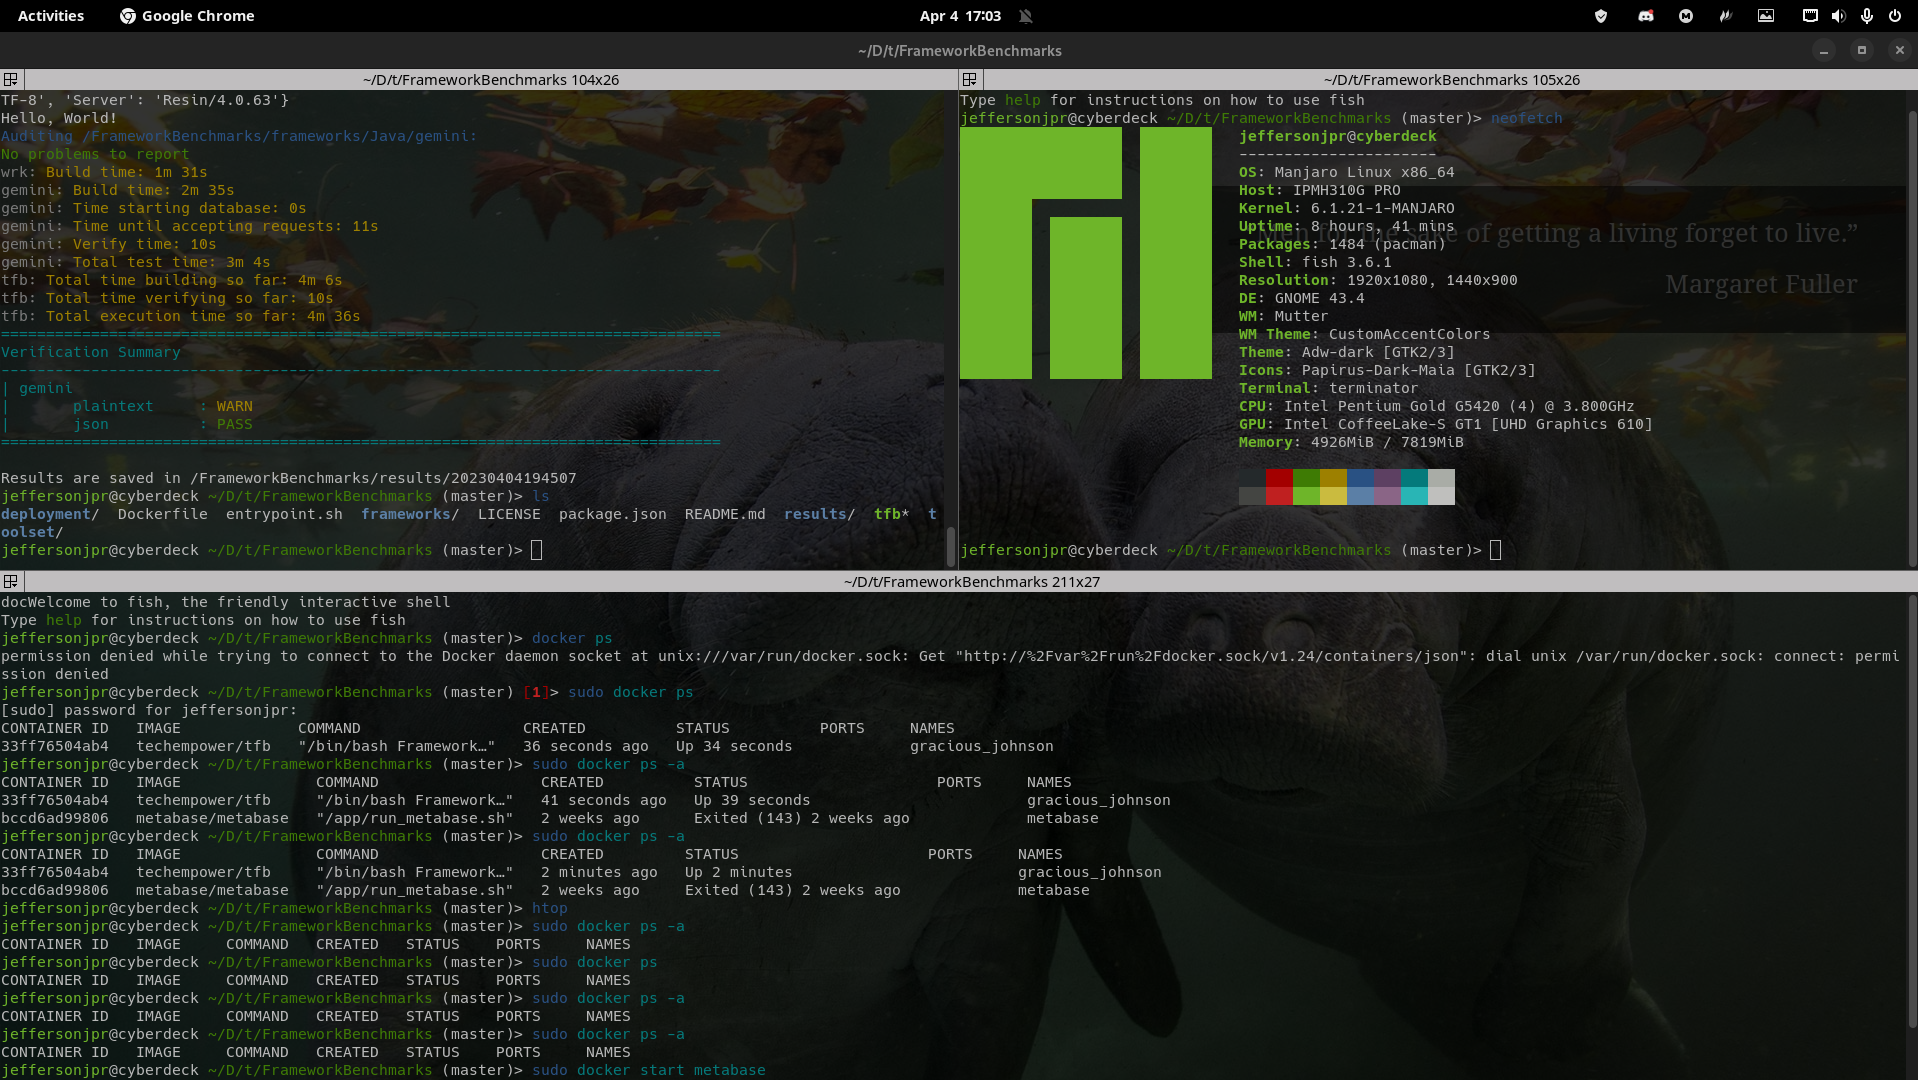Close the Terminator window
Image resolution: width=1918 pixels, height=1080 pixels.
[1900, 50]
